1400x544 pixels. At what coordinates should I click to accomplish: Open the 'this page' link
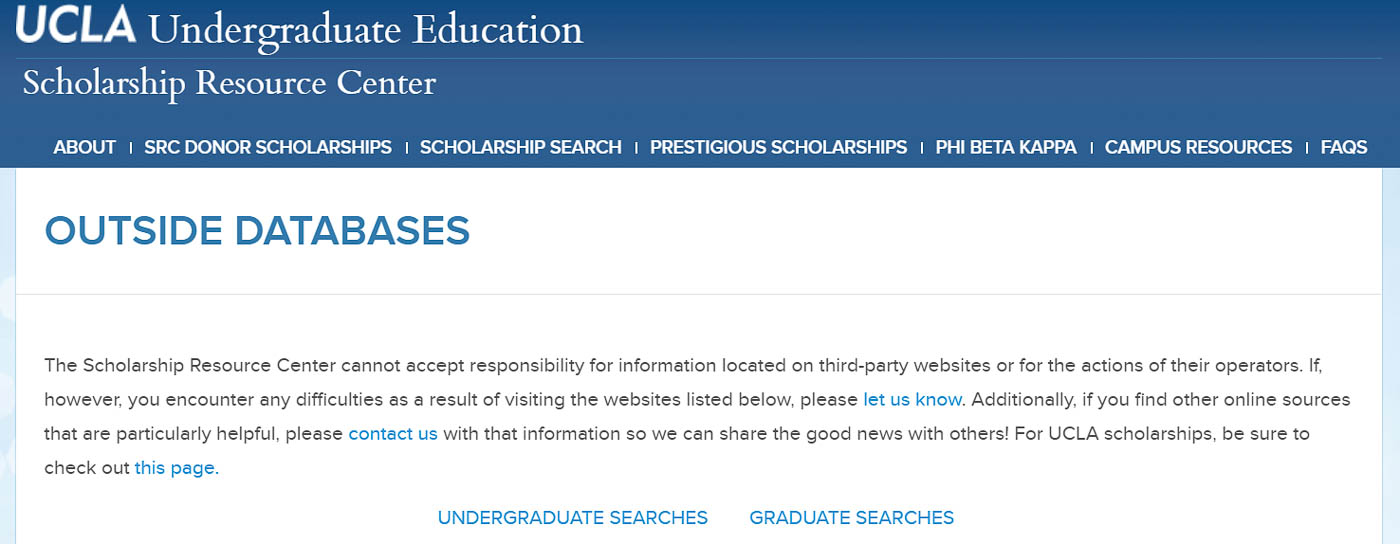pyautogui.click(x=175, y=468)
